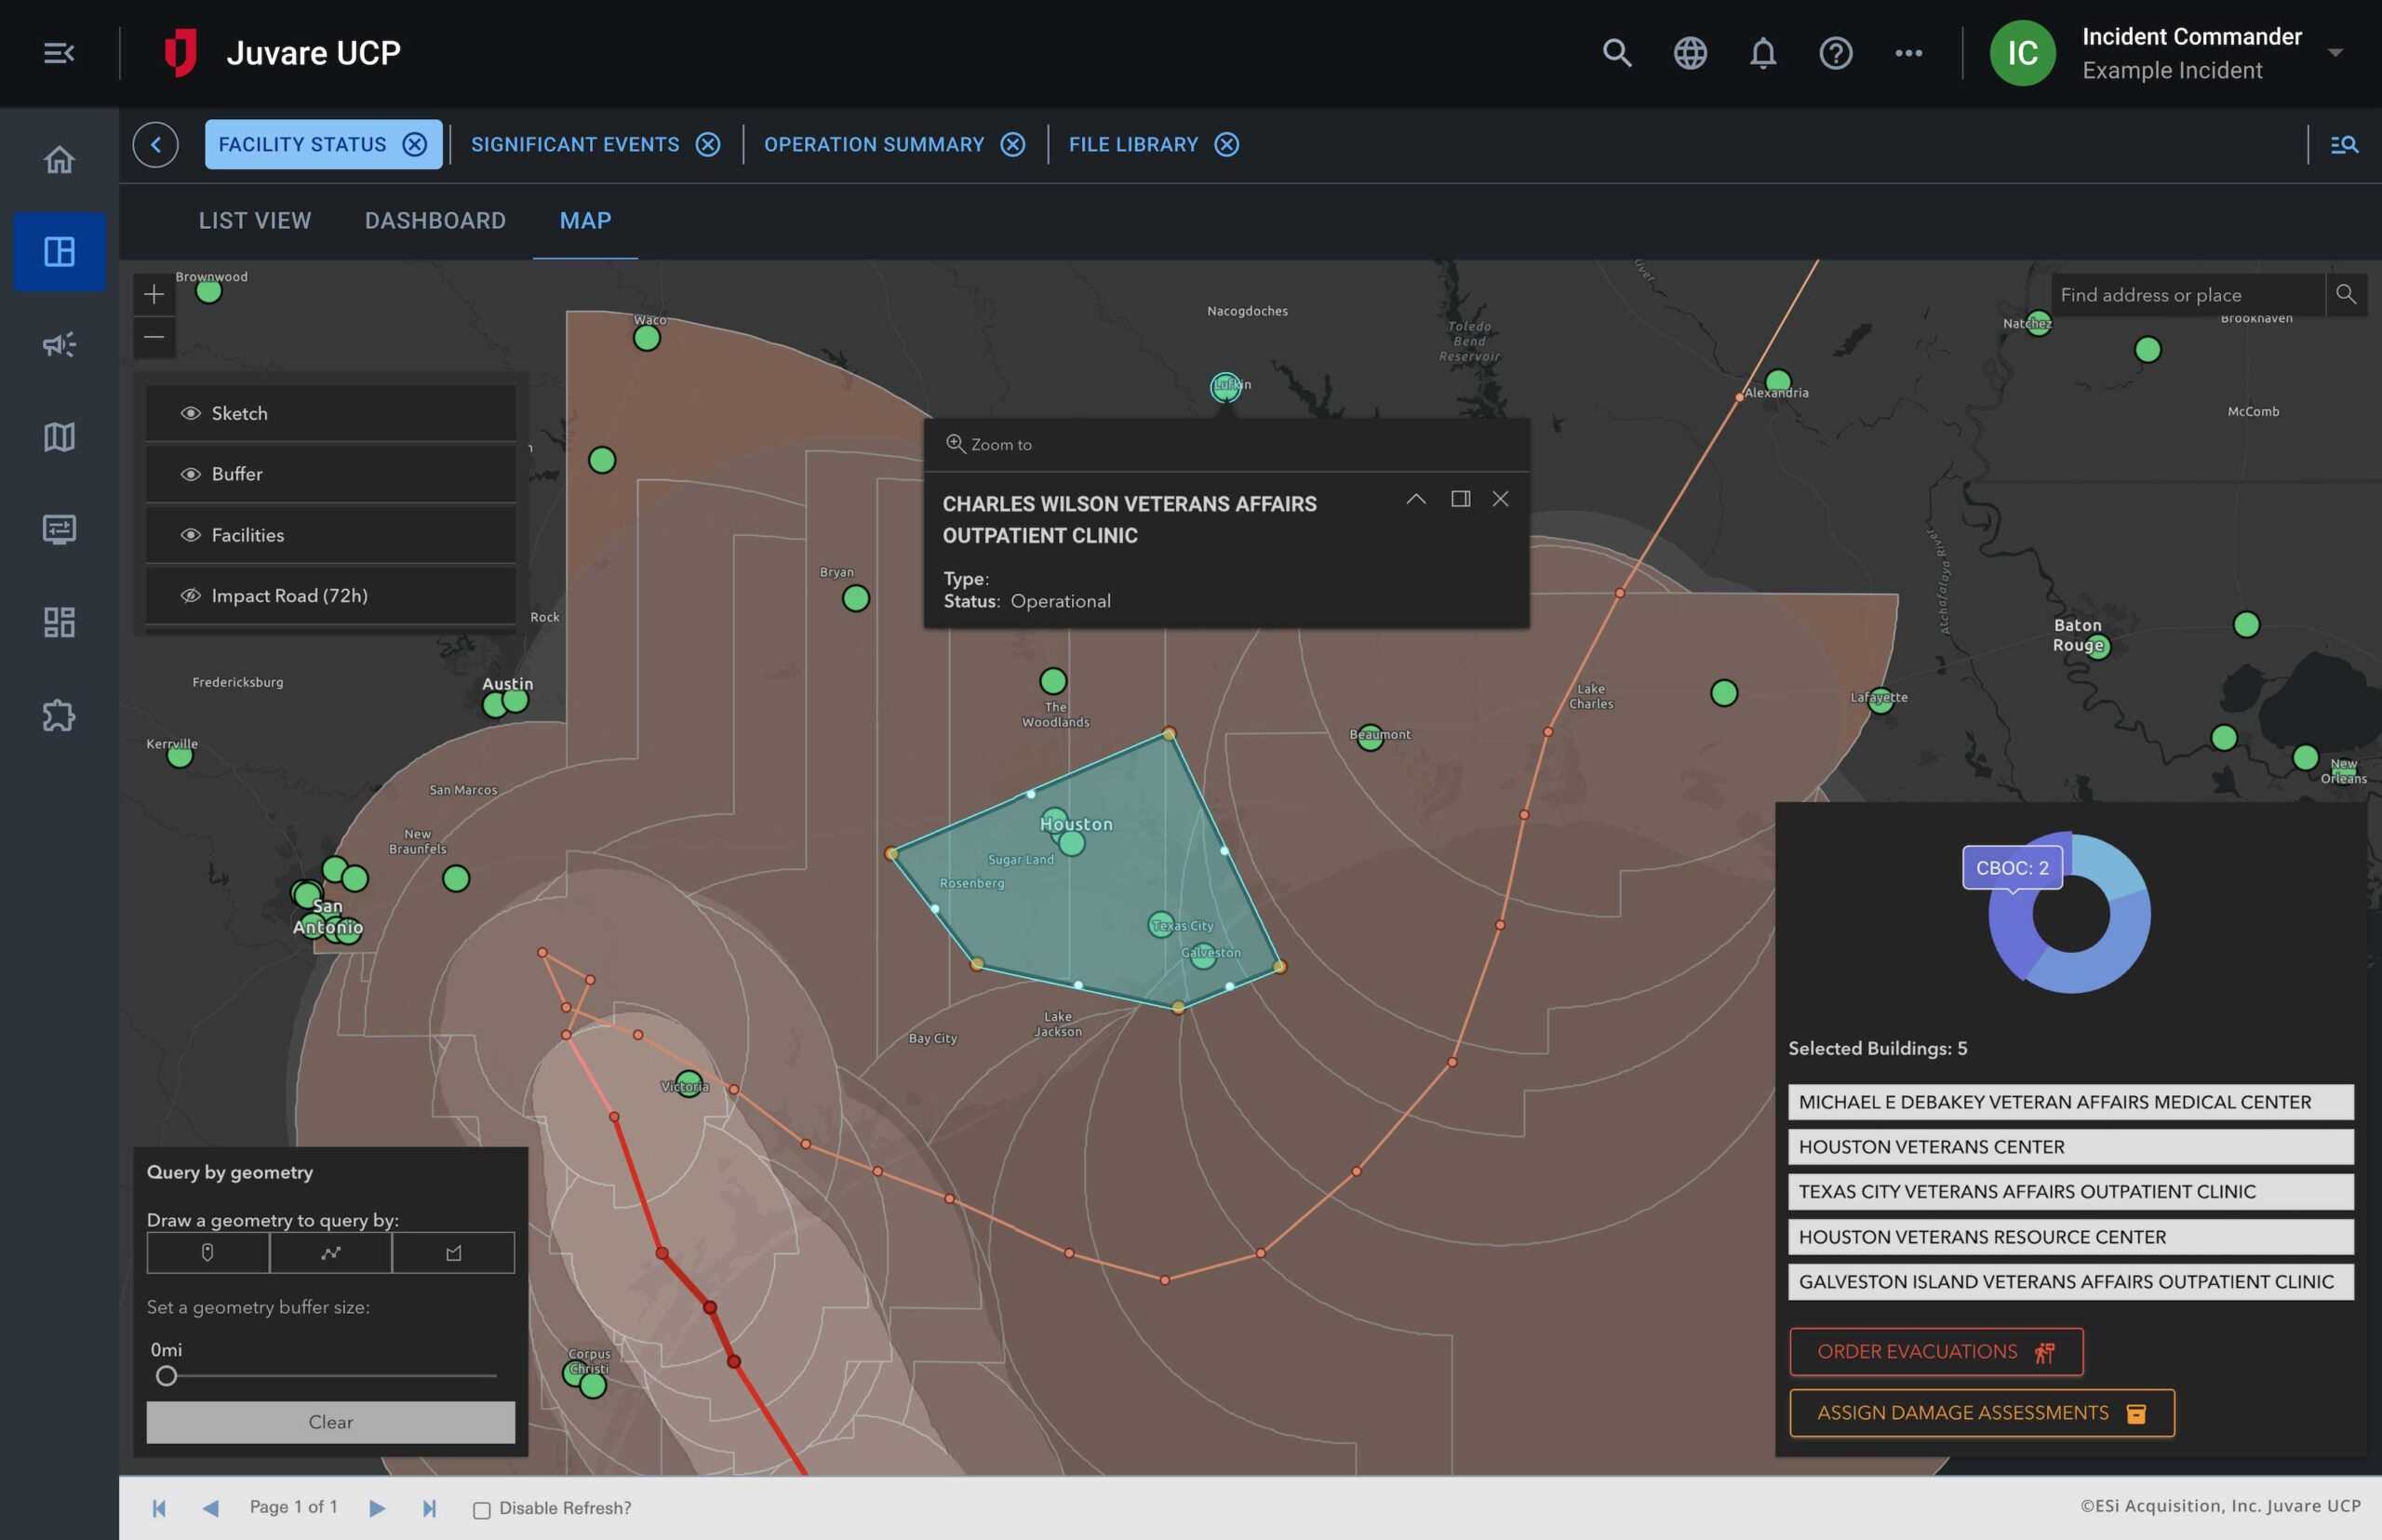The image size is (2382, 1540).
Task: Open the megaphone notifications sidebar icon
Action: tap(59, 344)
